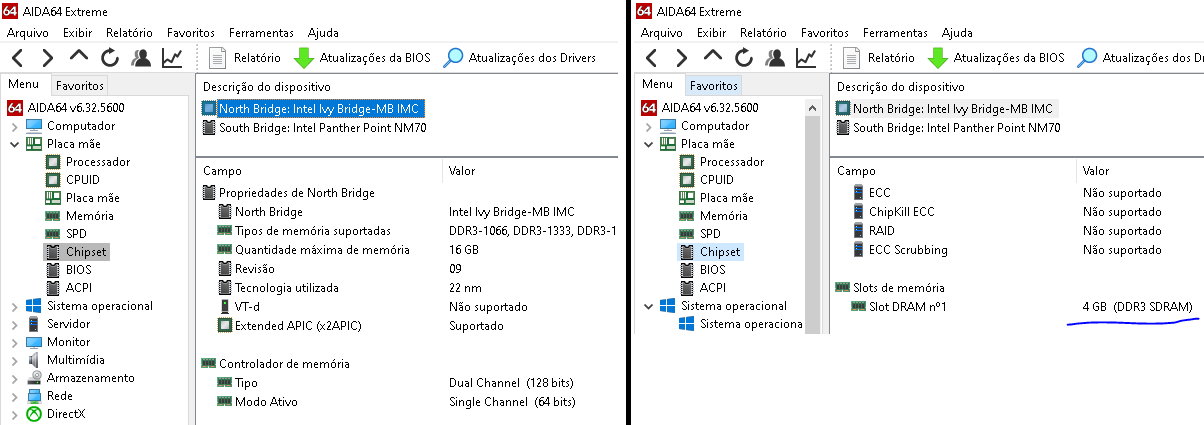The image size is (1204, 425).
Task: Refresh using left window toolbar icon
Action: [110, 58]
